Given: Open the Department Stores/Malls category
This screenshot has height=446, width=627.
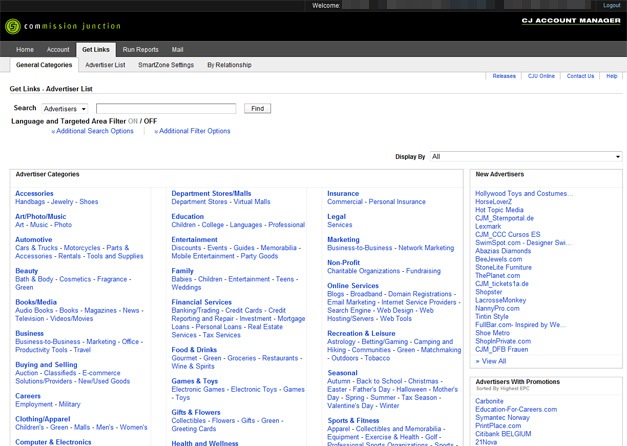Looking at the screenshot, I should tap(211, 194).
